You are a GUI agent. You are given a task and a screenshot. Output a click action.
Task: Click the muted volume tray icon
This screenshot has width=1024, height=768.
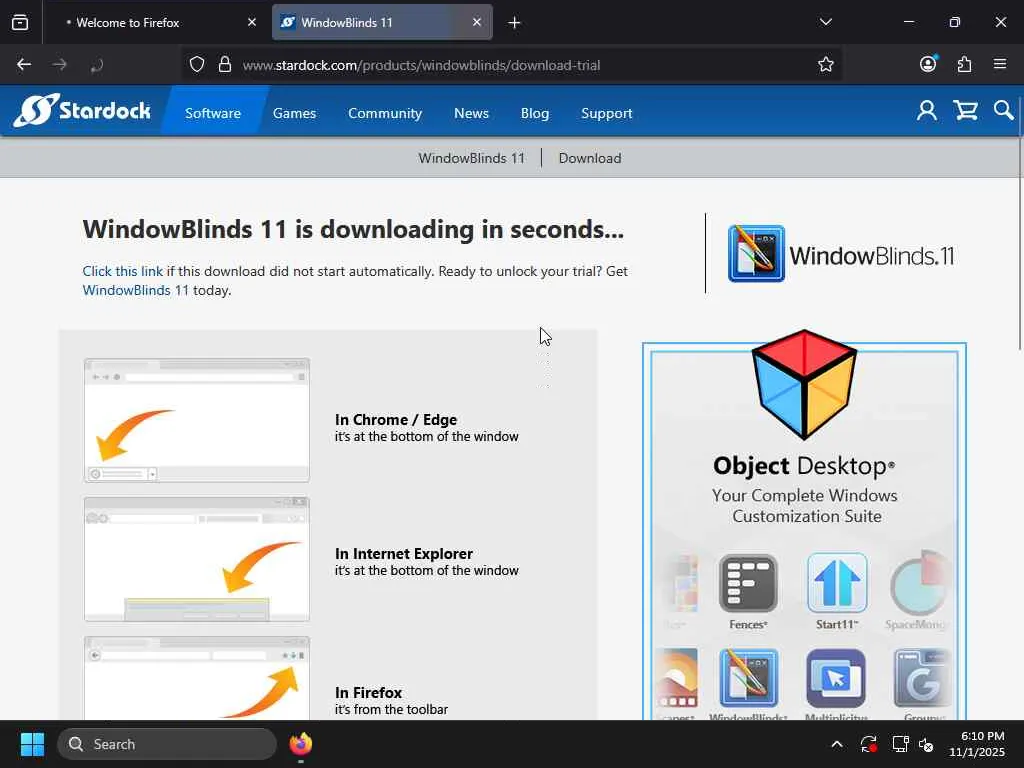click(x=926, y=744)
